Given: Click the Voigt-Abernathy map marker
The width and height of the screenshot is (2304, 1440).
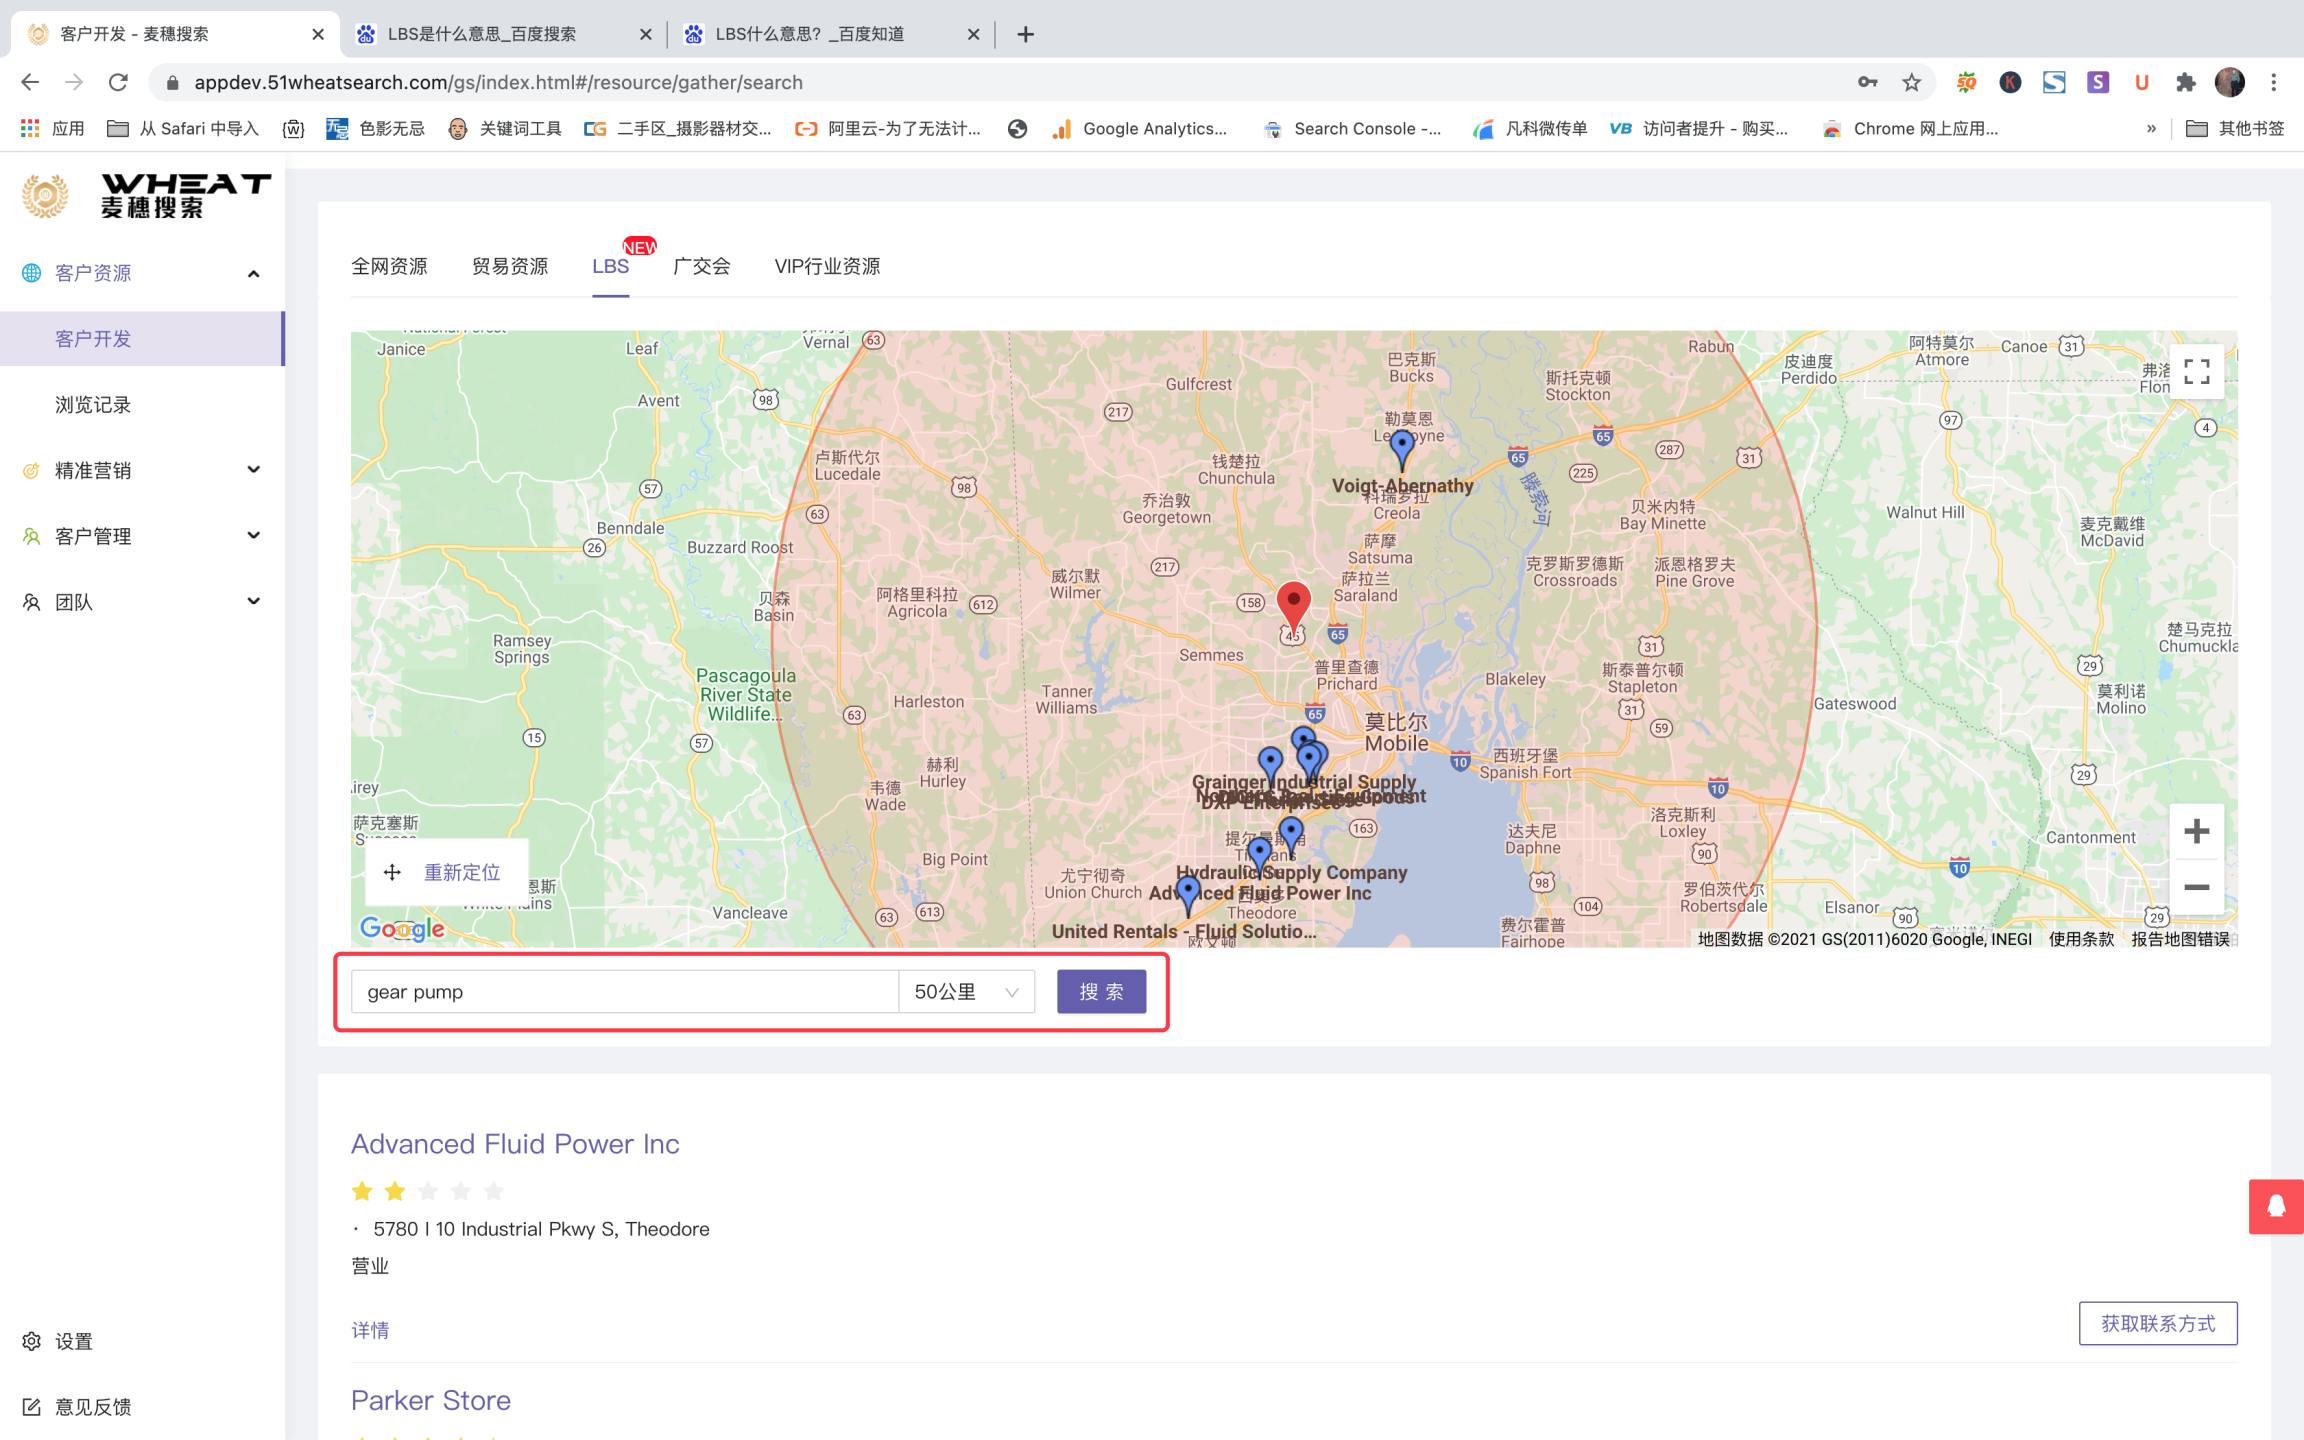Looking at the screenshot, I should [1402, 449].
